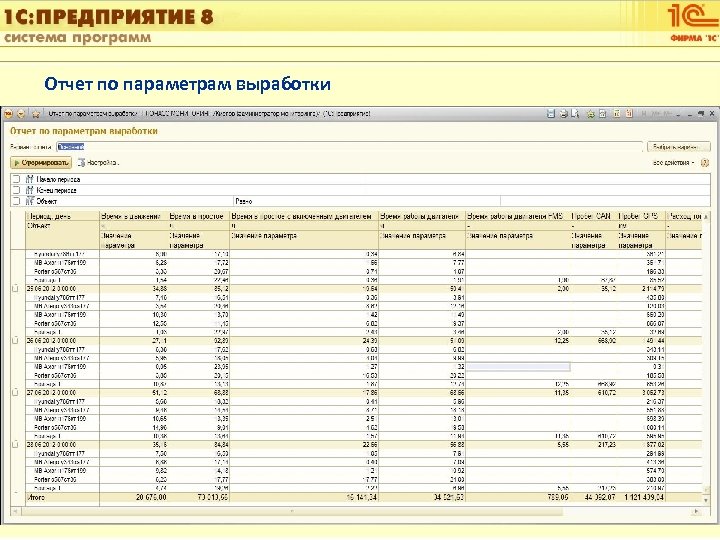Click the 28.06.2012 0:00:00 row date cell
Screen dimensions: 720x540
pyautogui.click(x=62, y=444)
